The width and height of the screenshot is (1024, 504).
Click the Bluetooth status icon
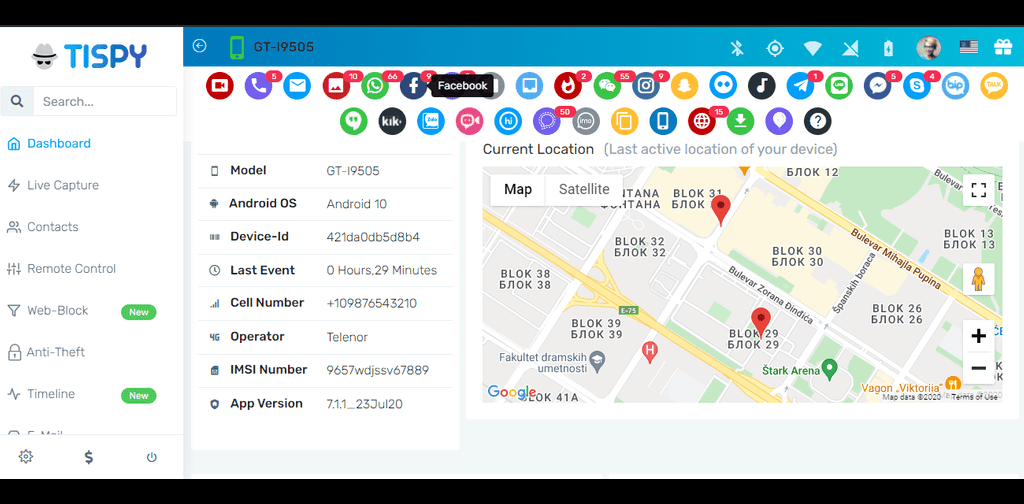click(737, 48)
